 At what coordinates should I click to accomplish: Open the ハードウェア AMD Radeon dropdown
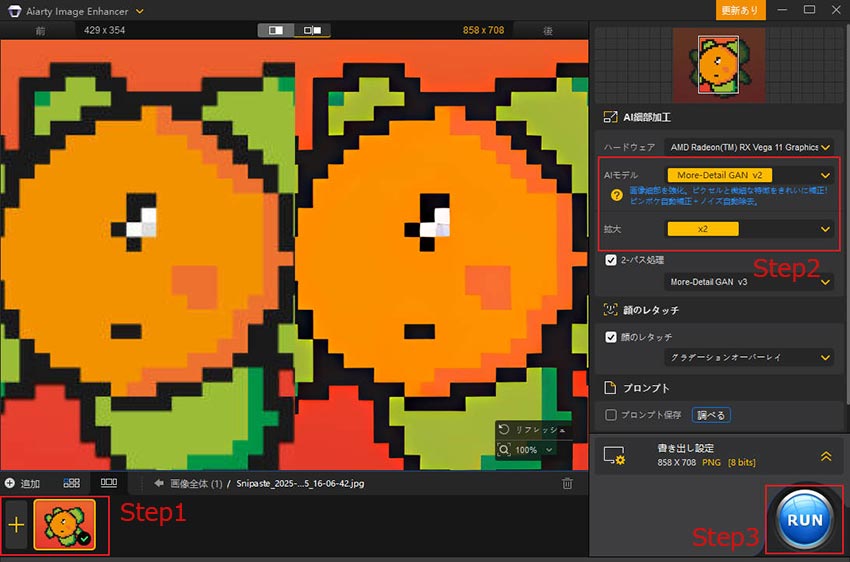coord(749,147)
